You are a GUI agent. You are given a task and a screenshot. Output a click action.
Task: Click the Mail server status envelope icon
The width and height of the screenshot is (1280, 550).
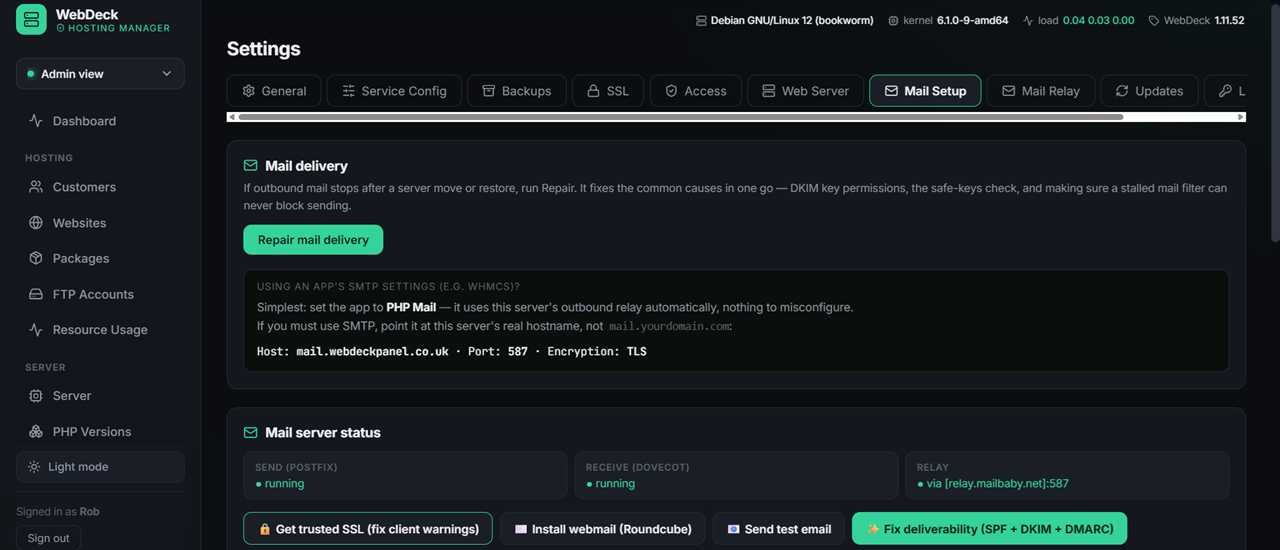[251, 433]
